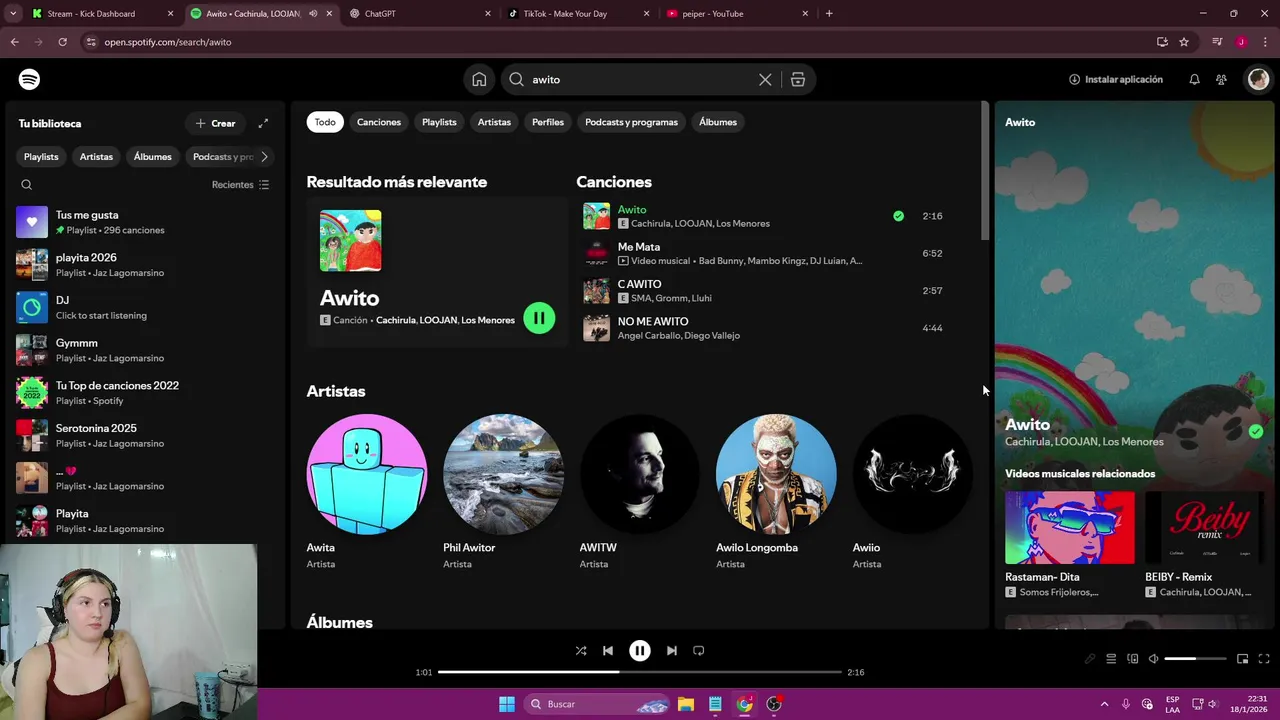Click the Spotify logo in the header
Screen dimensions: 1280x720
pos(29,79)
